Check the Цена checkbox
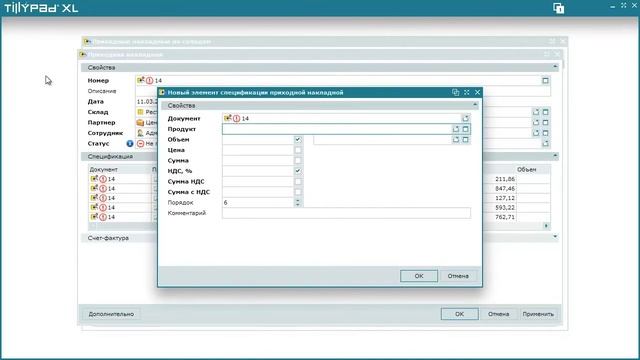 coord(298,150)
